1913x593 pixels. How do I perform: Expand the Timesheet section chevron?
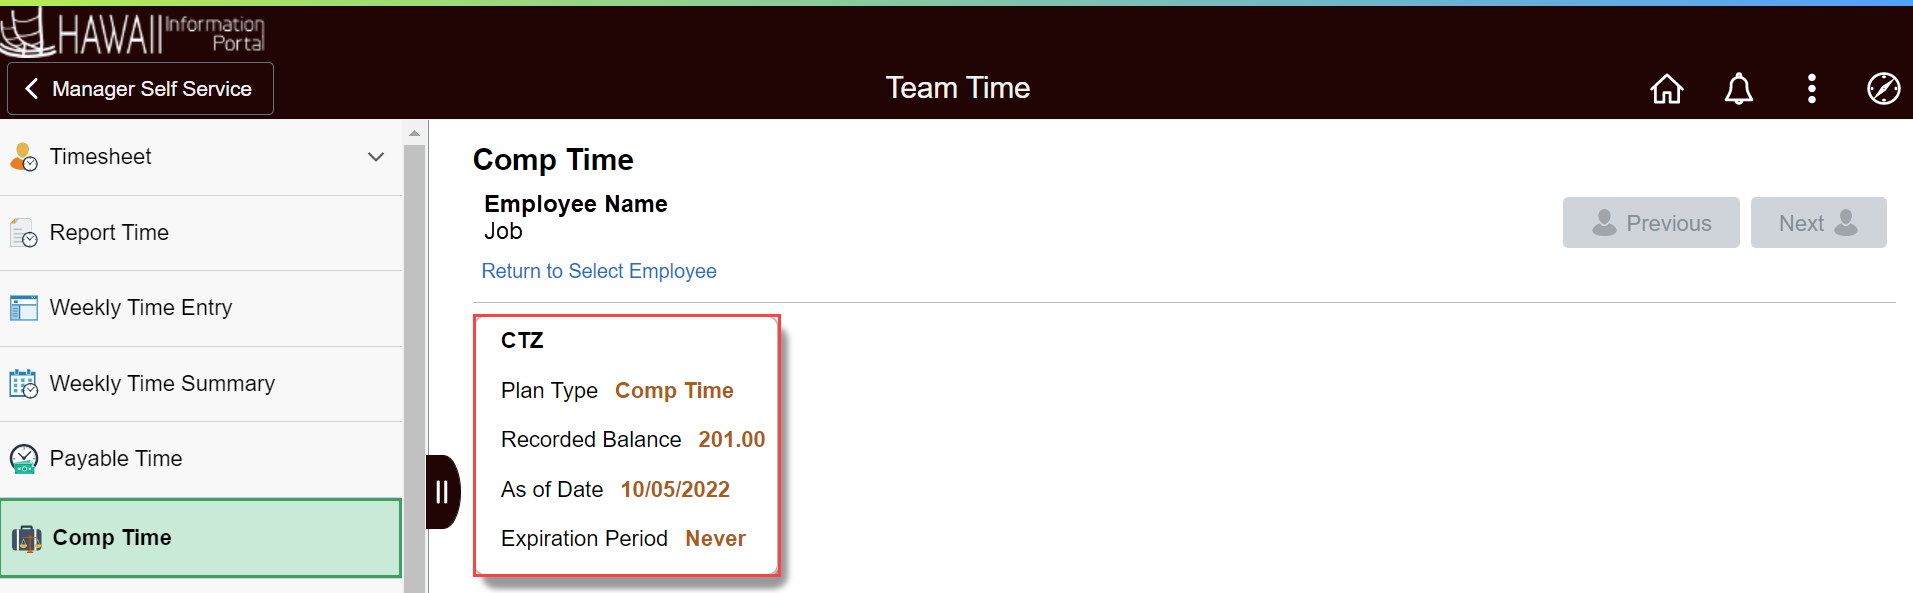tap(375, 156)
